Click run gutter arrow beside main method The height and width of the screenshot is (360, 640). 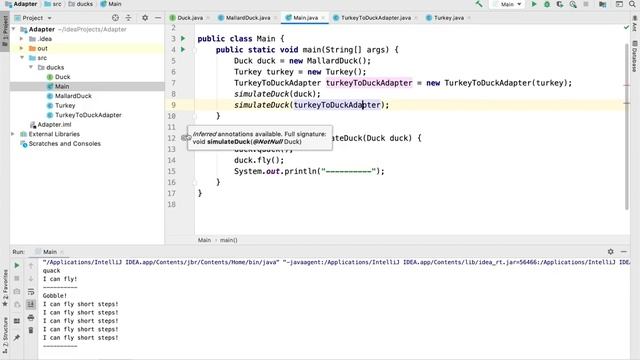[183, 49]
